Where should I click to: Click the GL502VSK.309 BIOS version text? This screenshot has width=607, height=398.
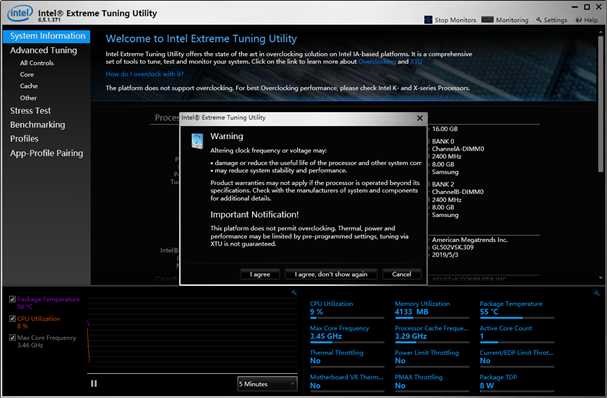tap(453, 247)
